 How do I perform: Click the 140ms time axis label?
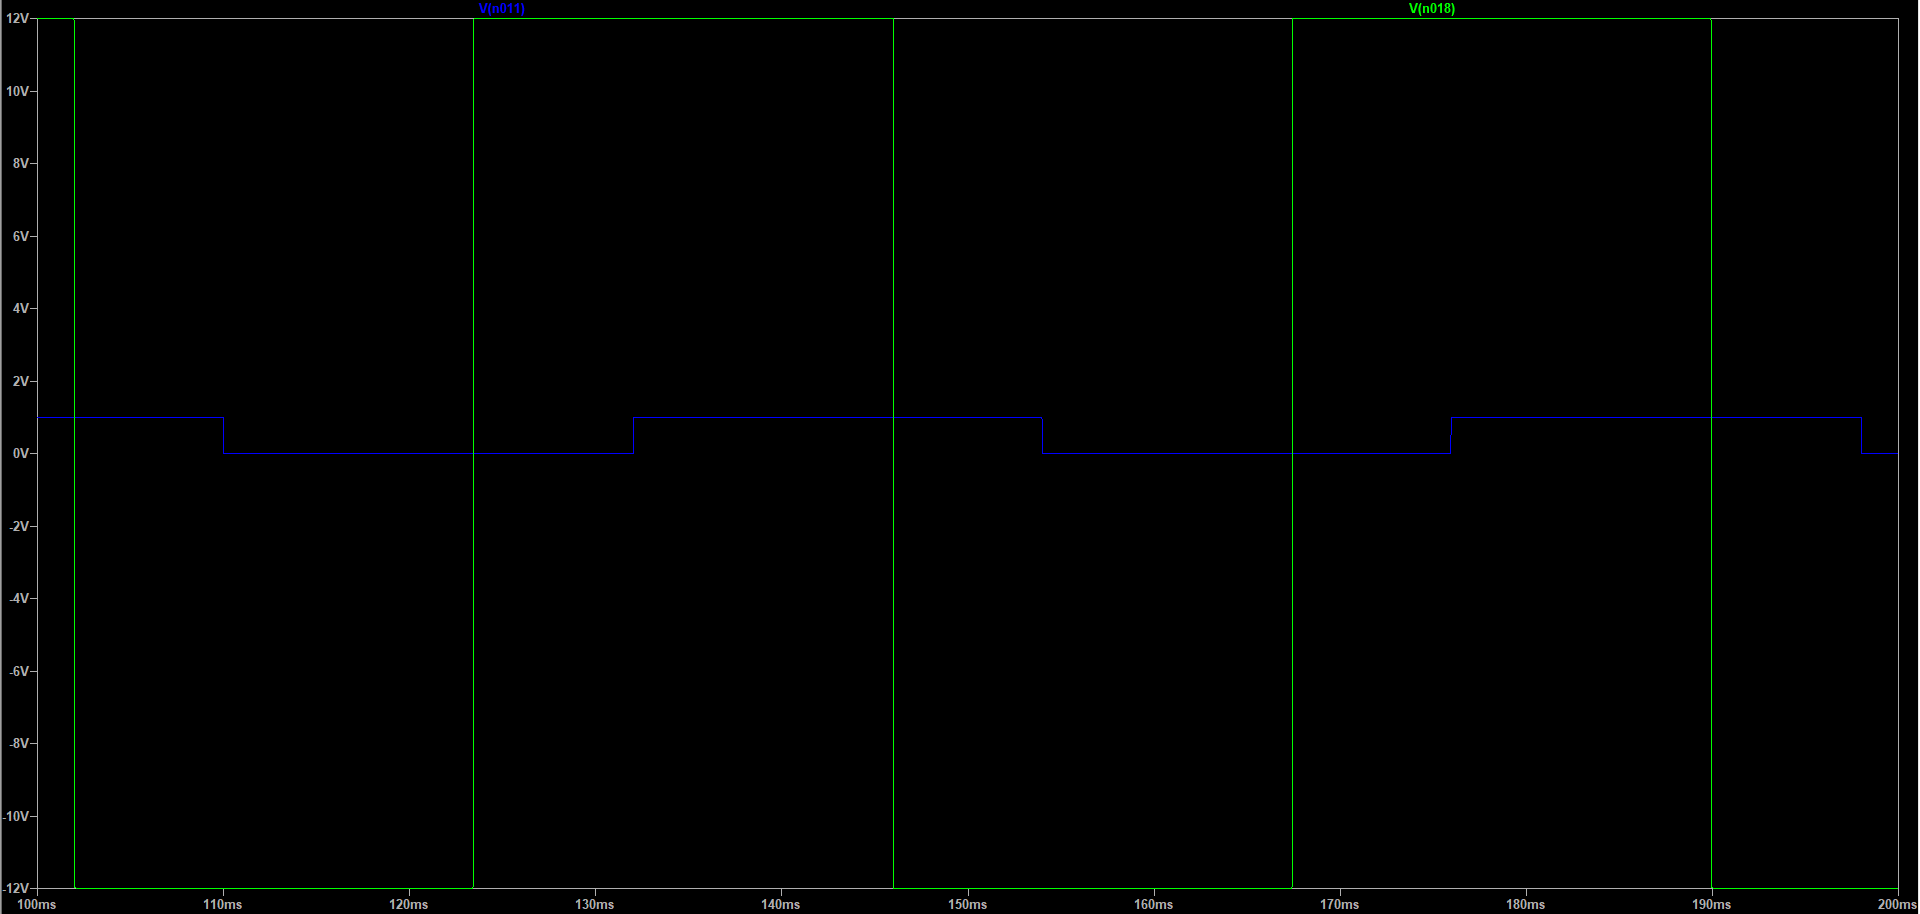pos(781,904)
